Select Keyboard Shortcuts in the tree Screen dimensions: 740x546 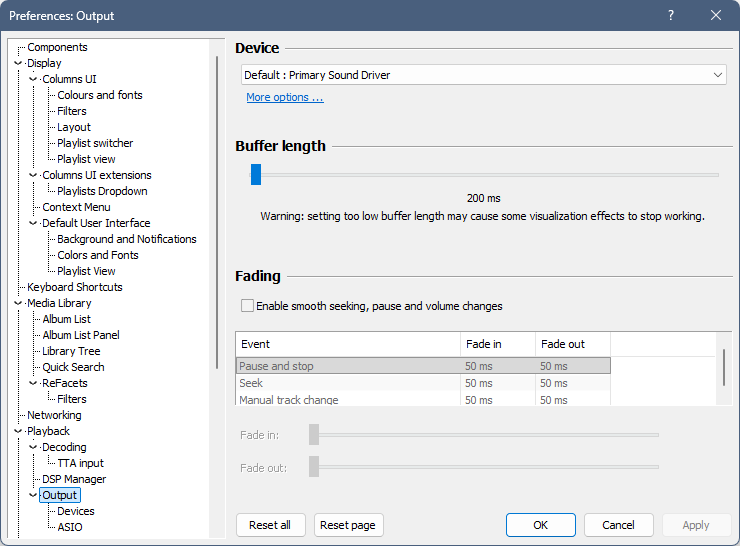click(x=75, y=287)
